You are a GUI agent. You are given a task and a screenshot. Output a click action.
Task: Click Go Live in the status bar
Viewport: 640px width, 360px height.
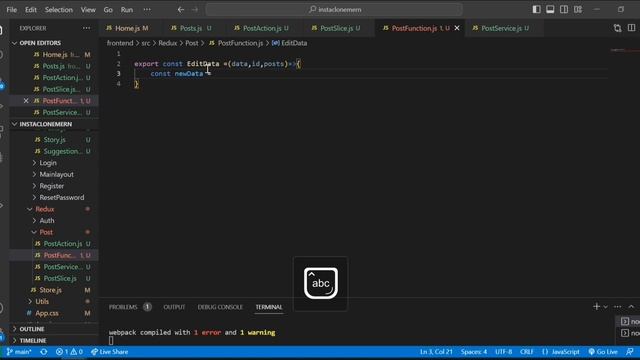603,352
